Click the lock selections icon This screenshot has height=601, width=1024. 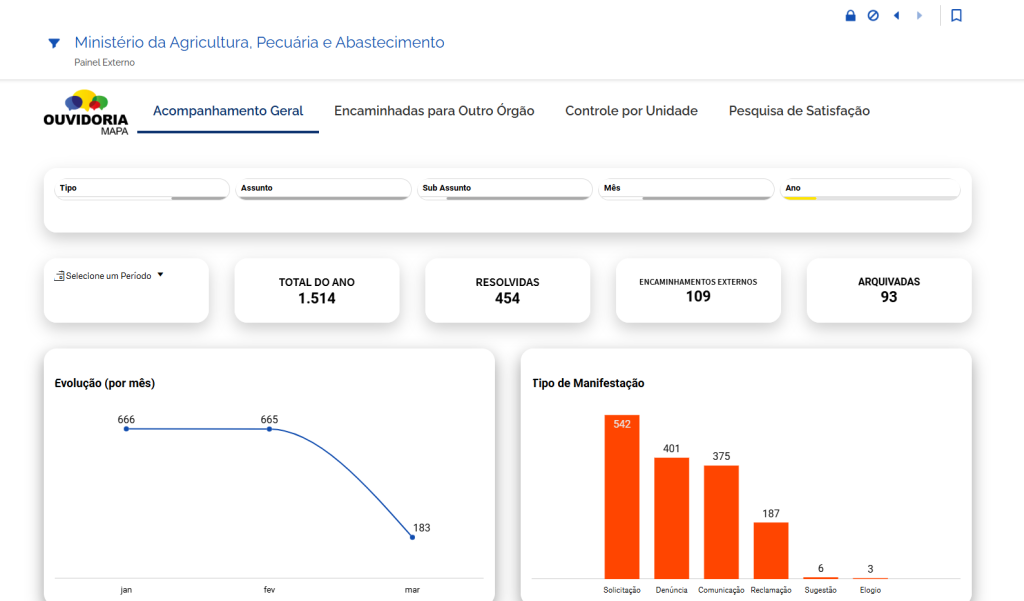pos(850,16)
